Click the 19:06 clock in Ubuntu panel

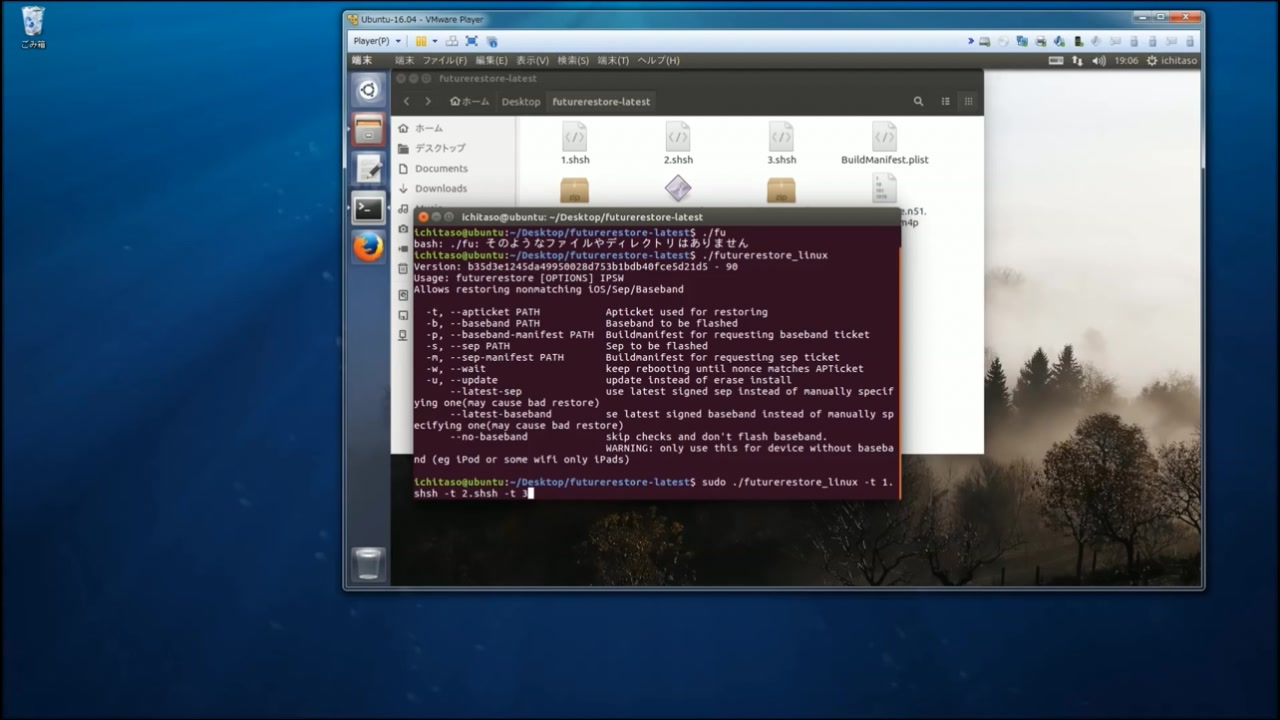pos(1126,61)
